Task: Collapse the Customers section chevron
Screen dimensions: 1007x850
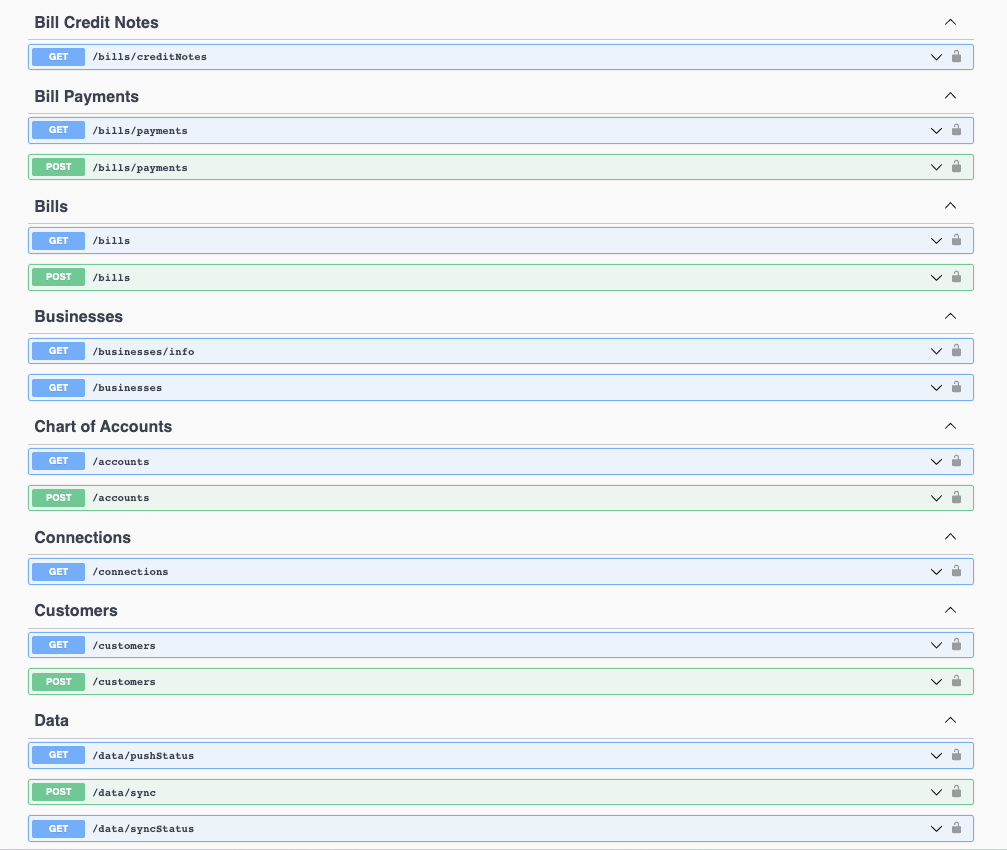Action: [950, 609]
